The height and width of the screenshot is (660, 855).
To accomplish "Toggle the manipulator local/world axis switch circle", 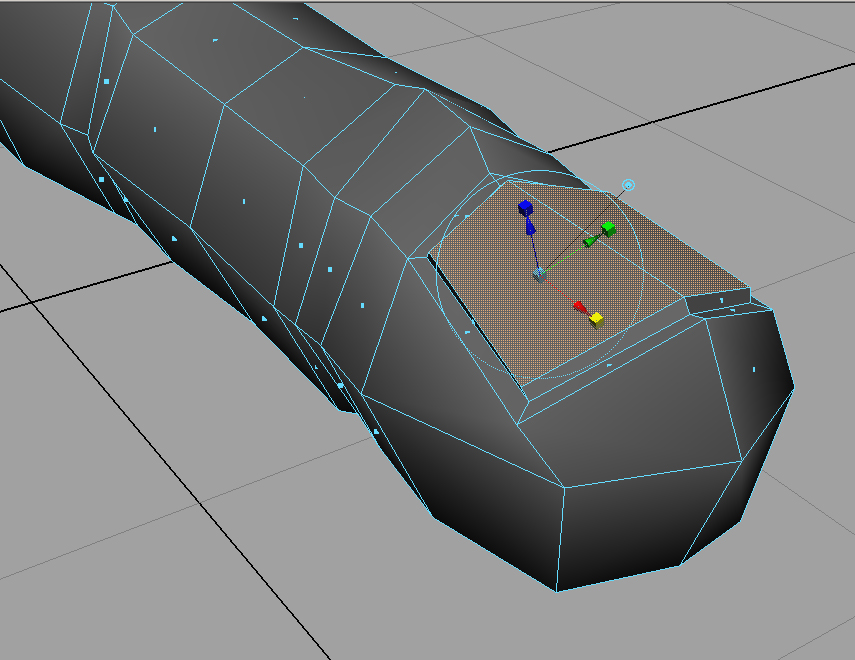I will pos(628,185).
